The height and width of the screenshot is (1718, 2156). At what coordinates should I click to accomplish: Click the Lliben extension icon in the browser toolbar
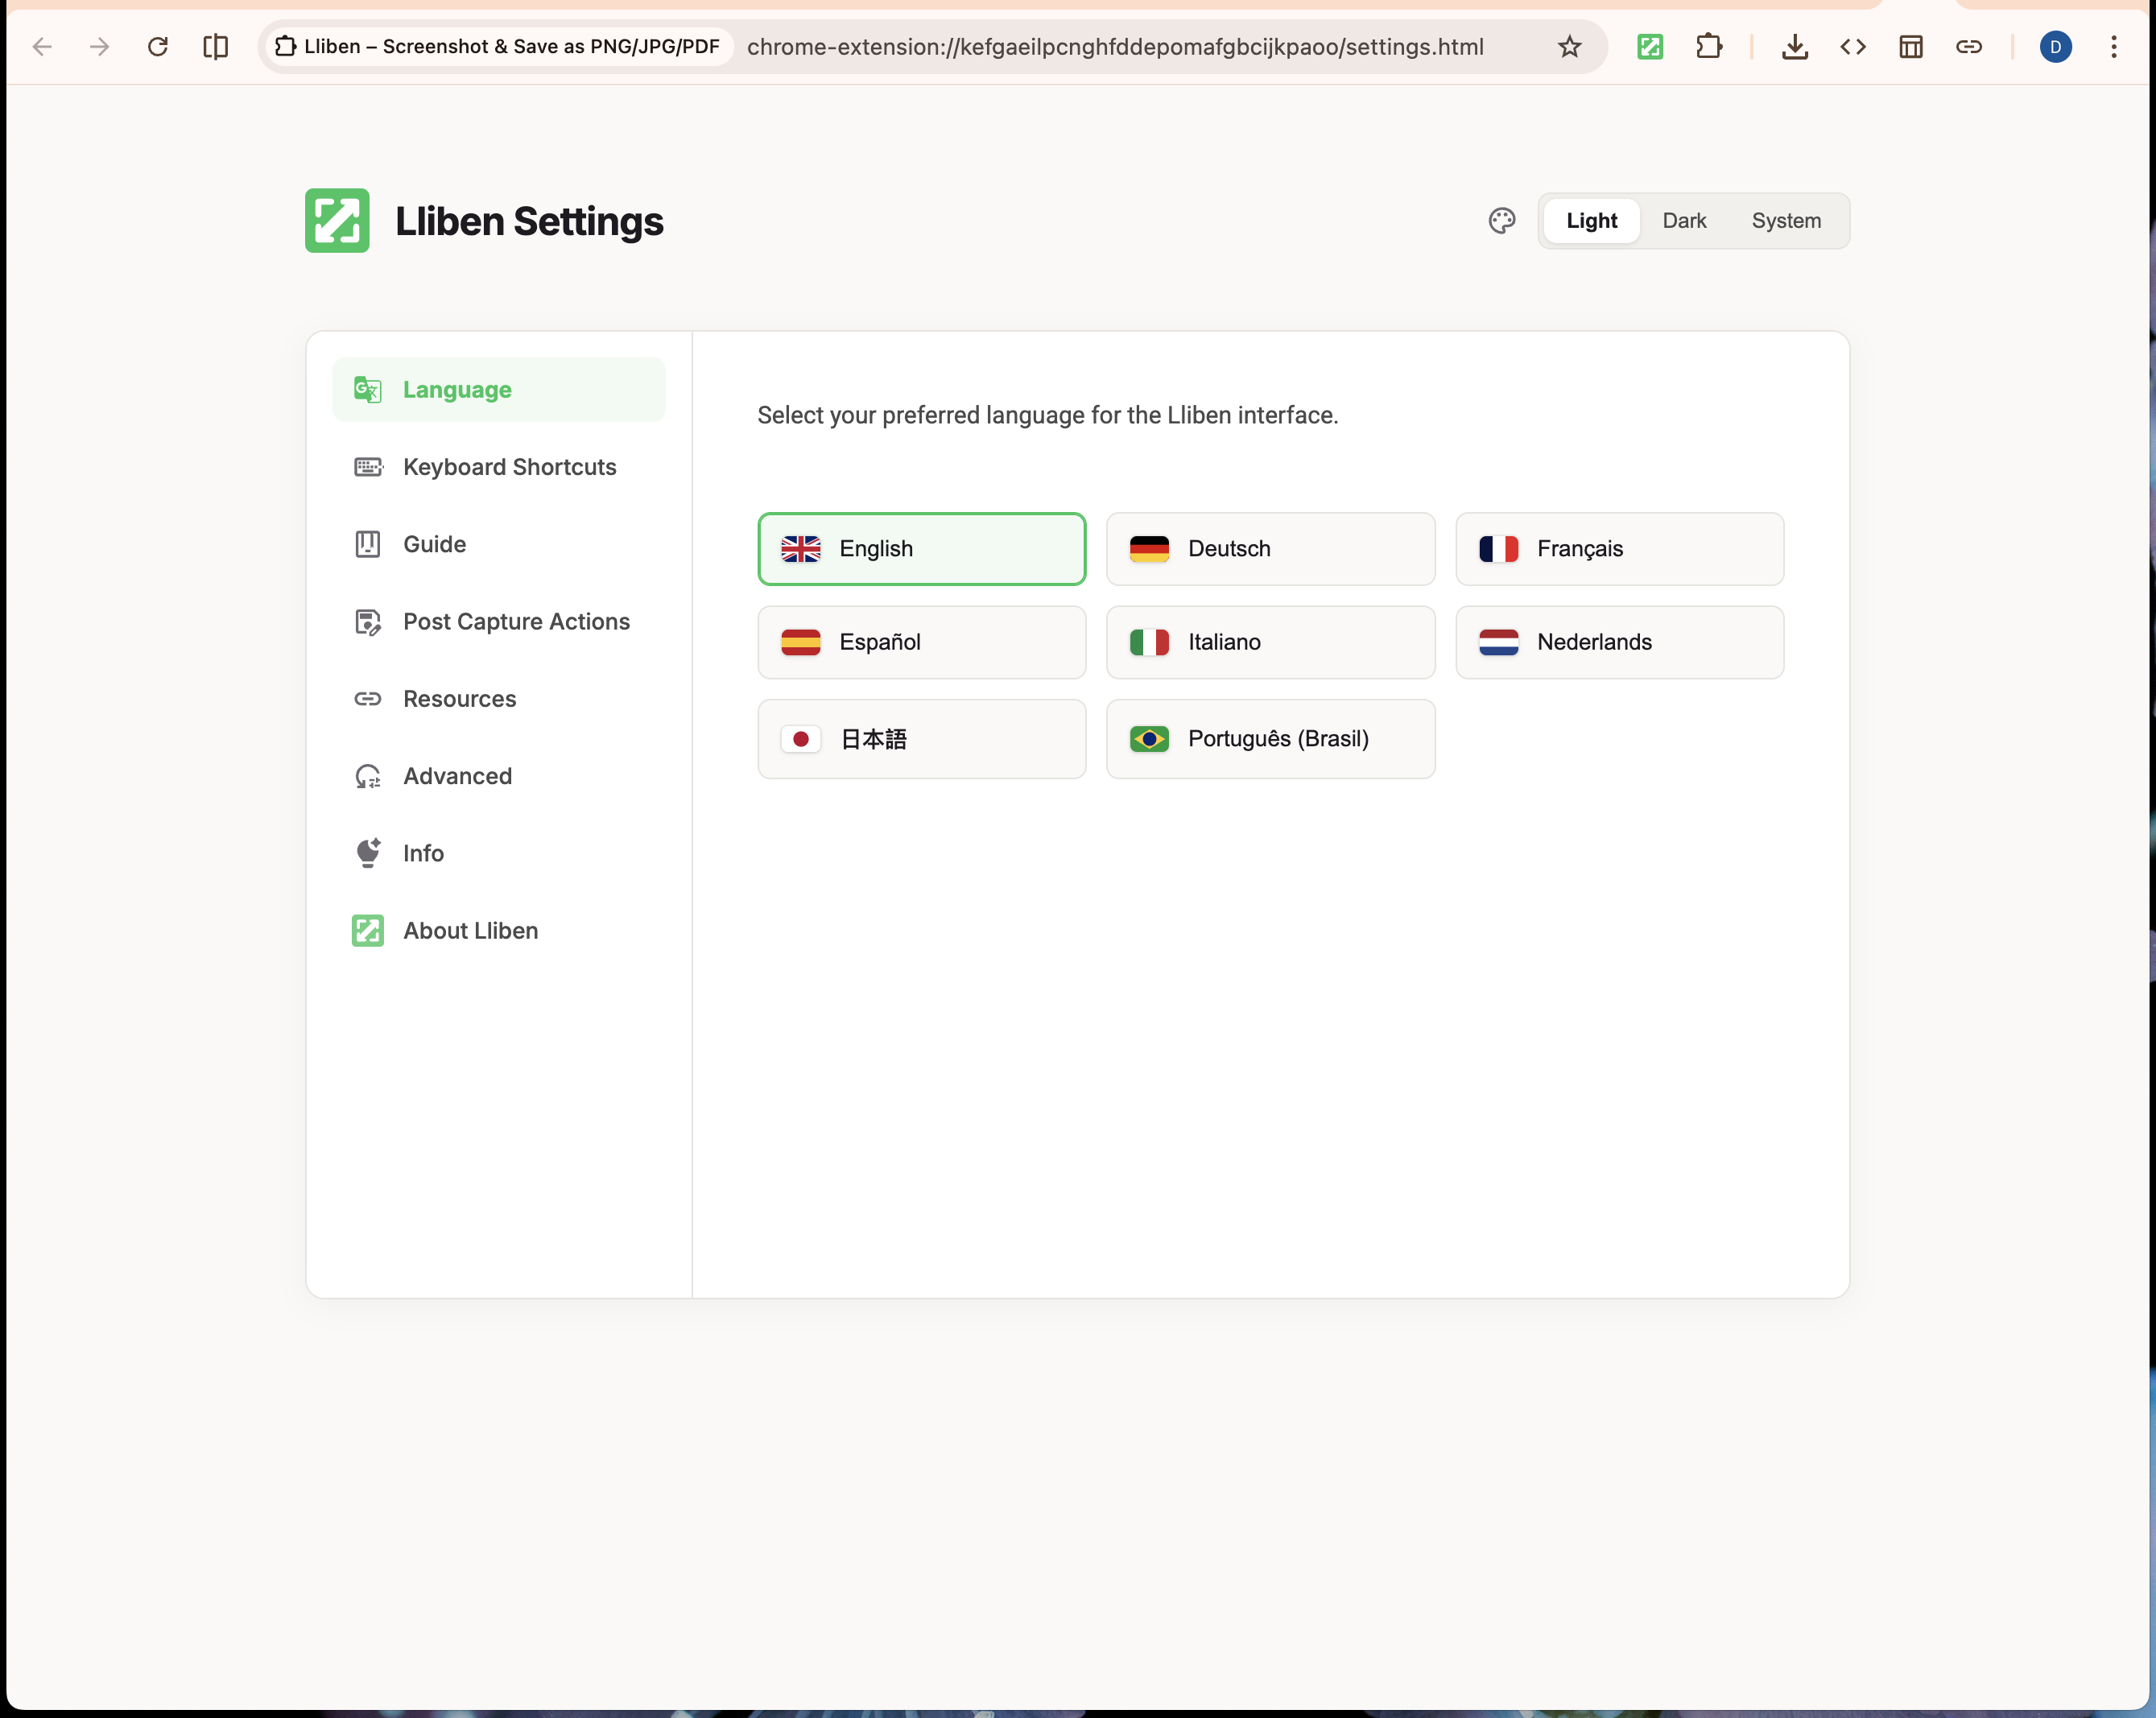pyautogui.click(x=1650, y=46)
